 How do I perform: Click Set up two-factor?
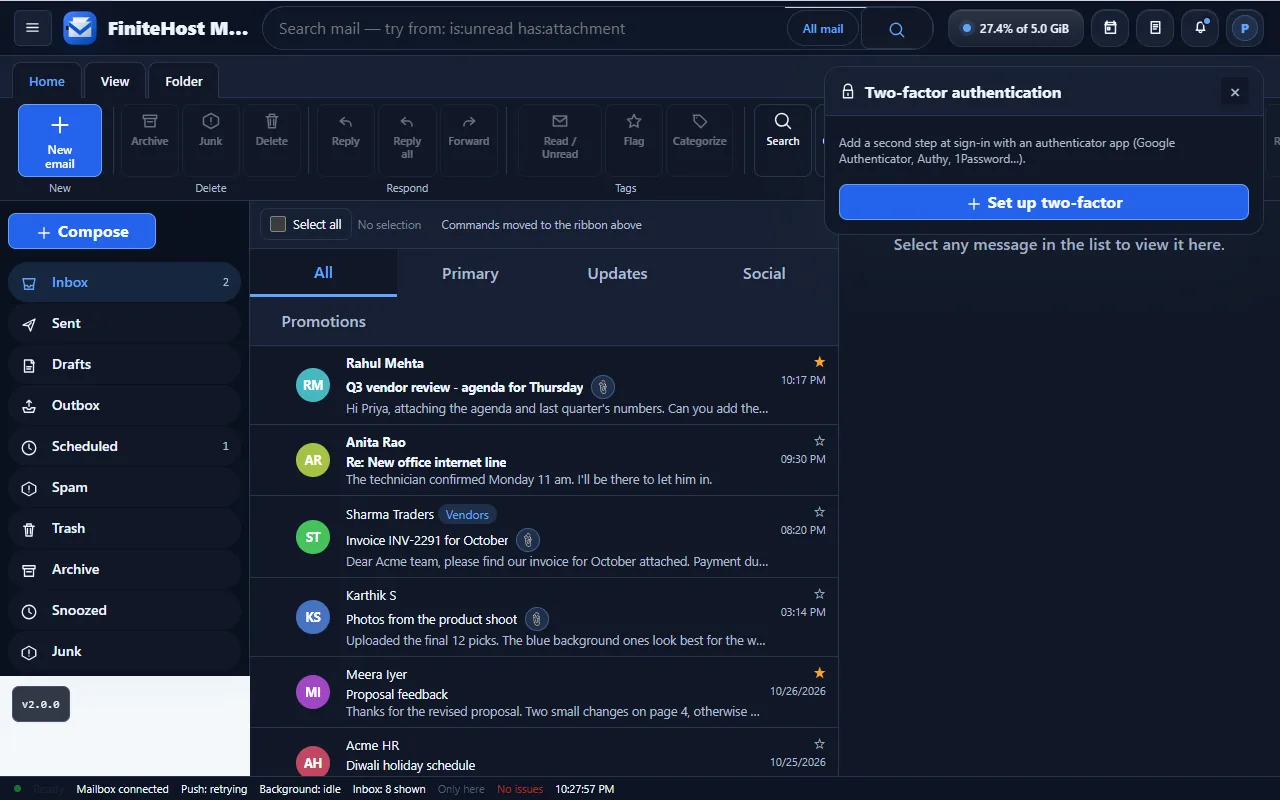(1044, 202)
